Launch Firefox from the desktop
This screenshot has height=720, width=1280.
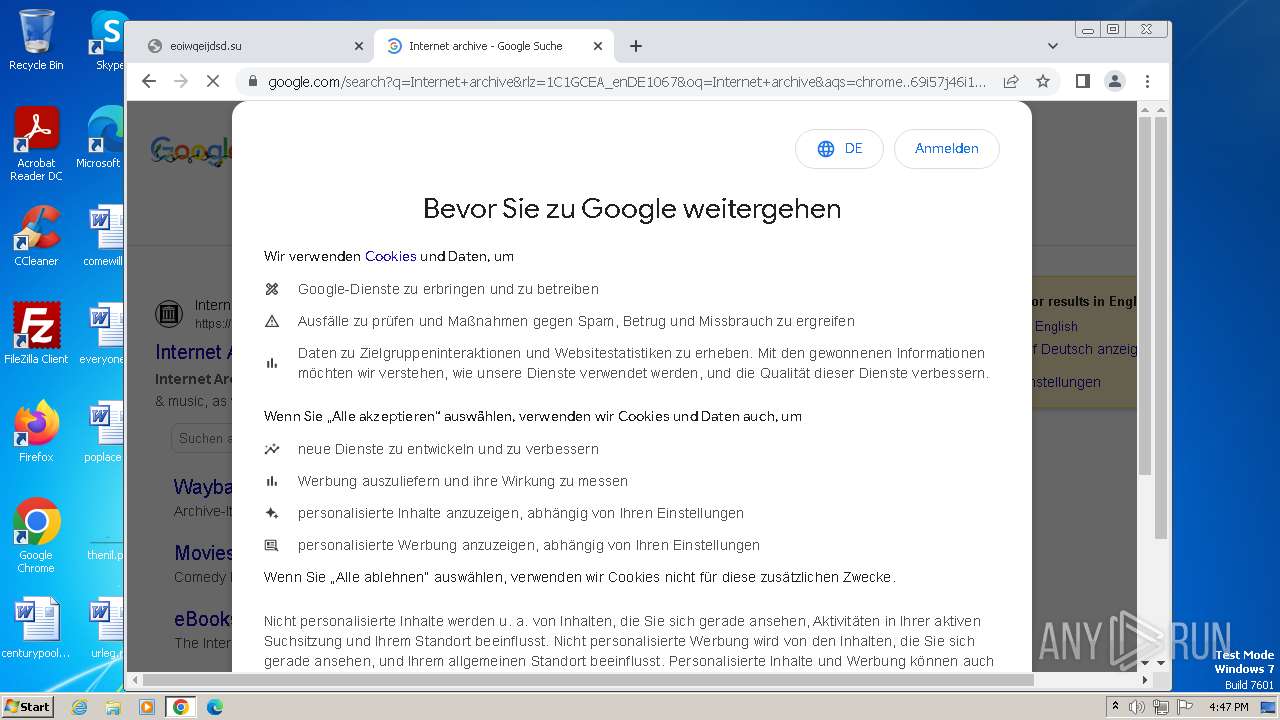(36, 431)
